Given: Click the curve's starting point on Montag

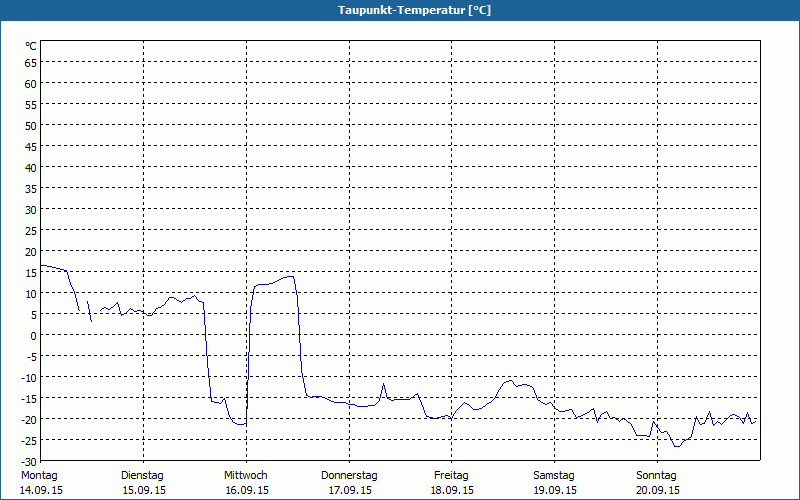Looking at the screenshot, I should (x=41, y=265).
